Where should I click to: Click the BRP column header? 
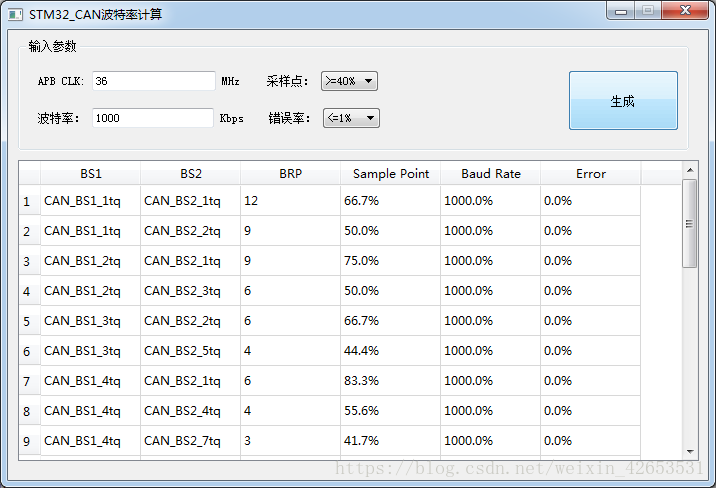click(x=290, y=173)
